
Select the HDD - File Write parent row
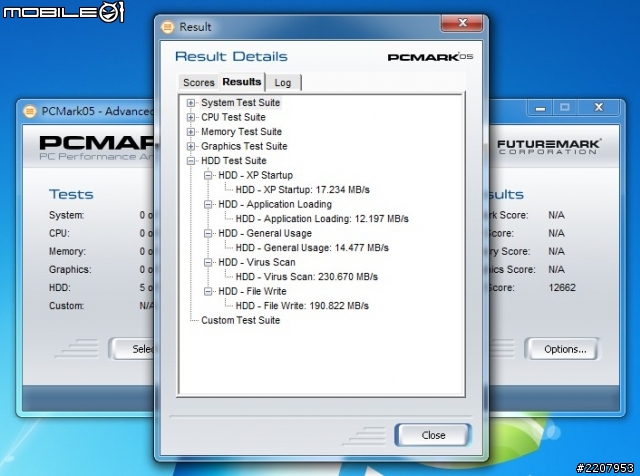[252, 291]
